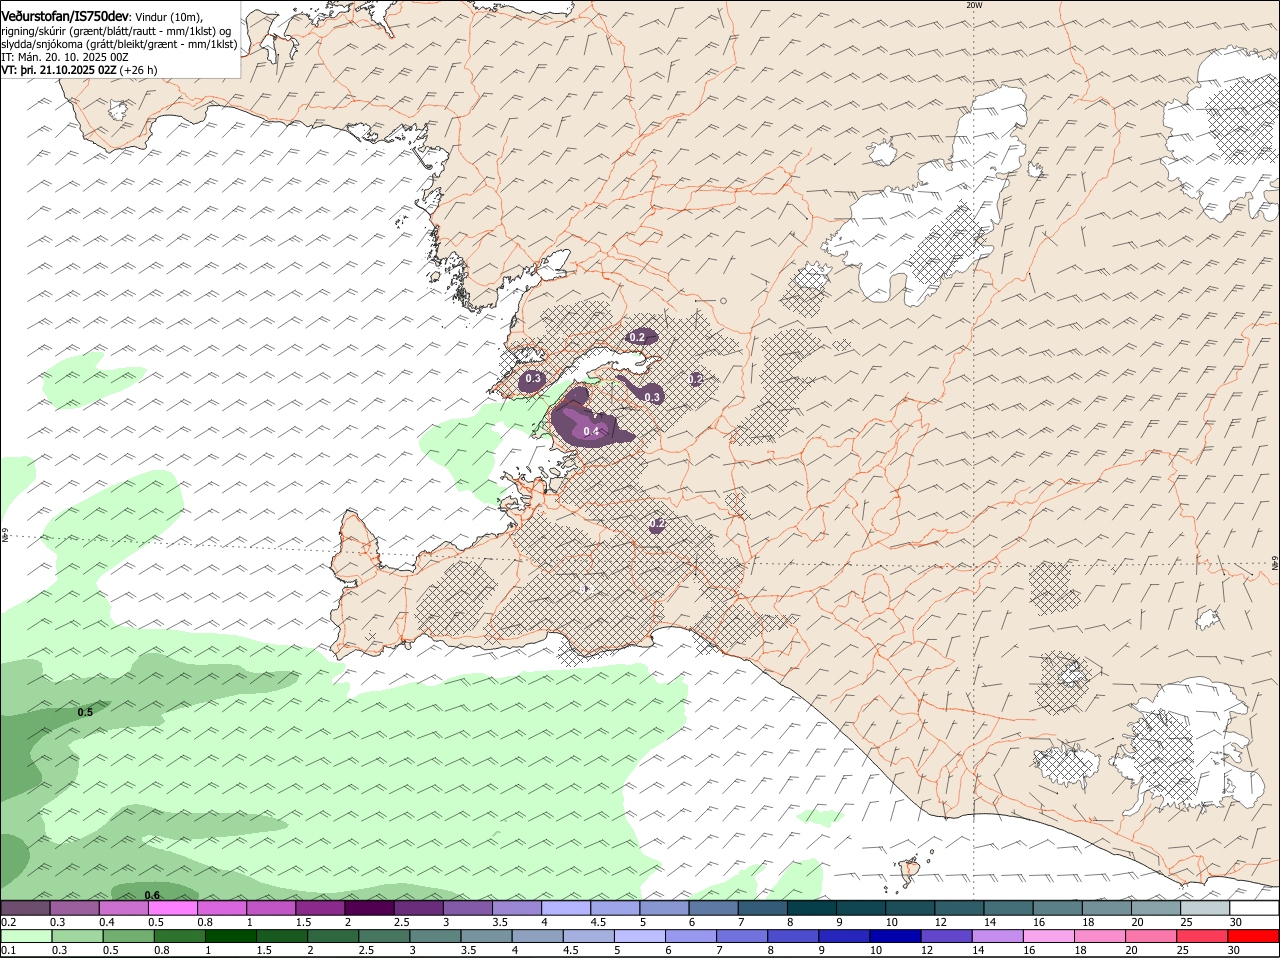The image size is (1280, 958).
Task: Pick the 1 magenta swatch, snow scale
Action: 271,908
